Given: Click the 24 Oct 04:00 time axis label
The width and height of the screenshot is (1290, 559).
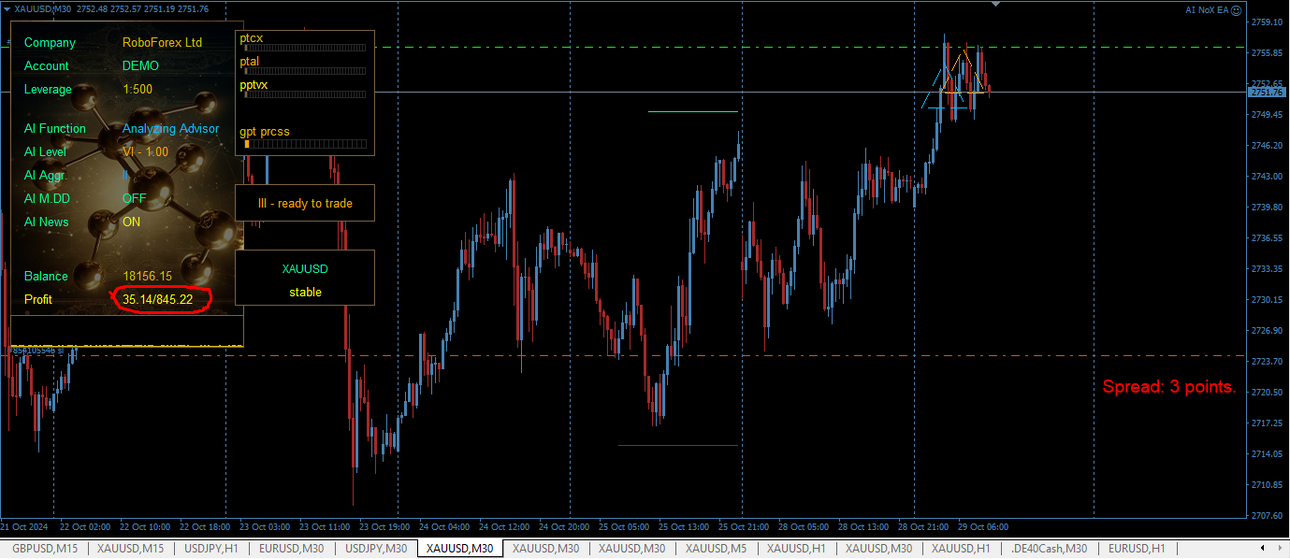Looking at the screenshot, I should pyautogui.click(x=444, y=526).
